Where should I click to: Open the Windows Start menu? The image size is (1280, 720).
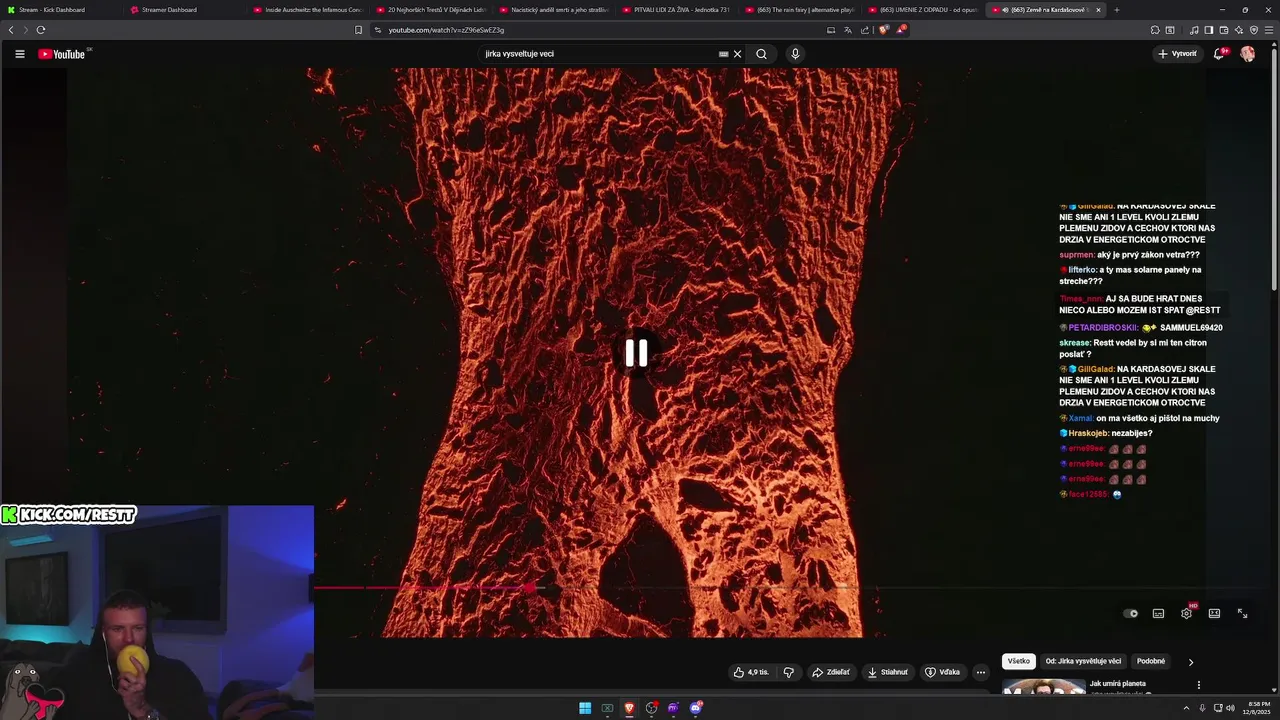point(585,708)
